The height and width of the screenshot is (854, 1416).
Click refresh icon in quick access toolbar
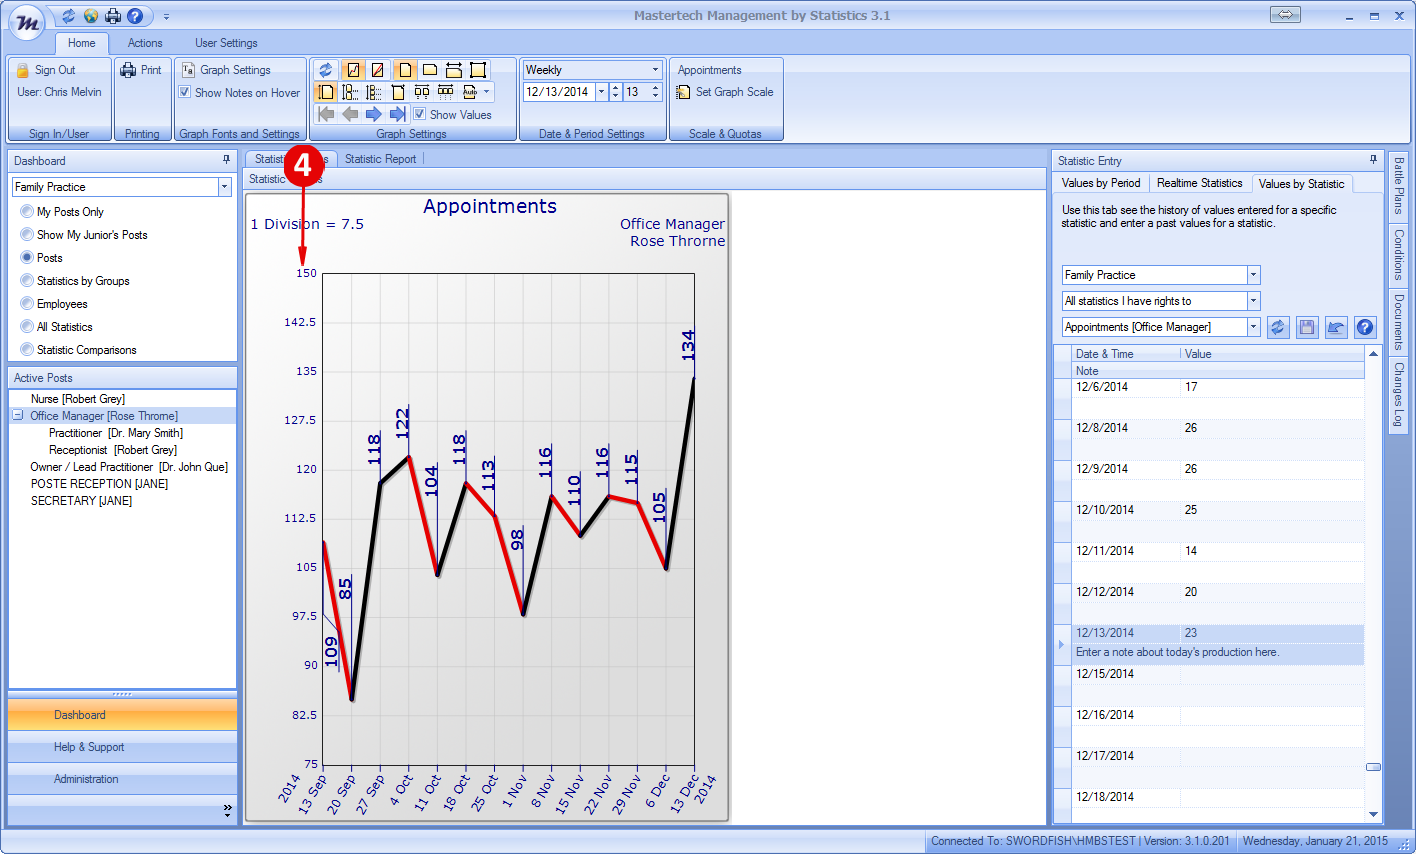[x=68, y=16]
